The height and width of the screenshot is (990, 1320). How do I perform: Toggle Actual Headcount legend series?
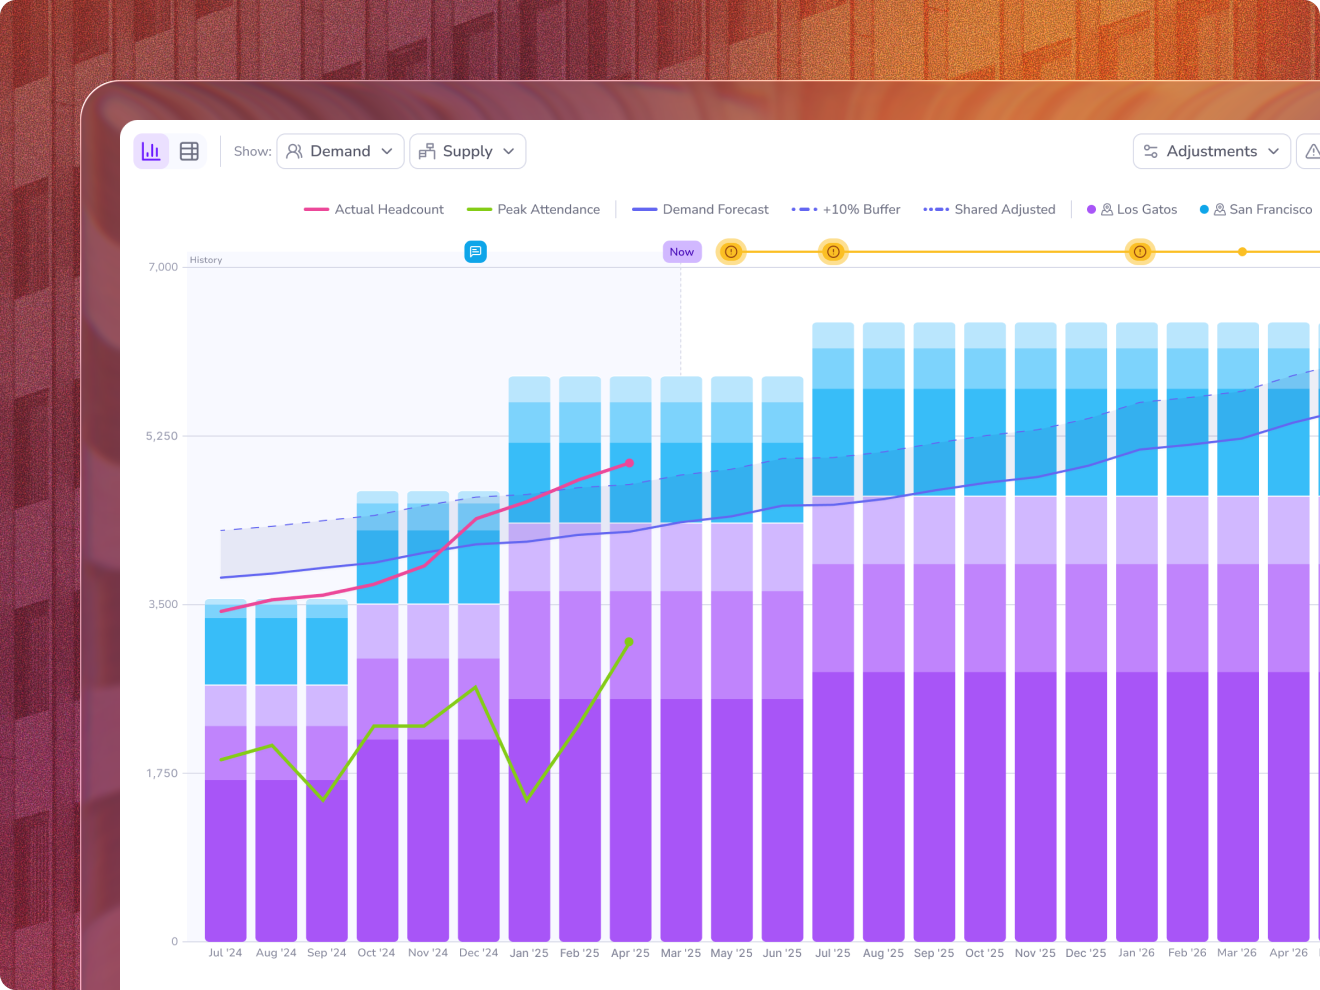374,209
